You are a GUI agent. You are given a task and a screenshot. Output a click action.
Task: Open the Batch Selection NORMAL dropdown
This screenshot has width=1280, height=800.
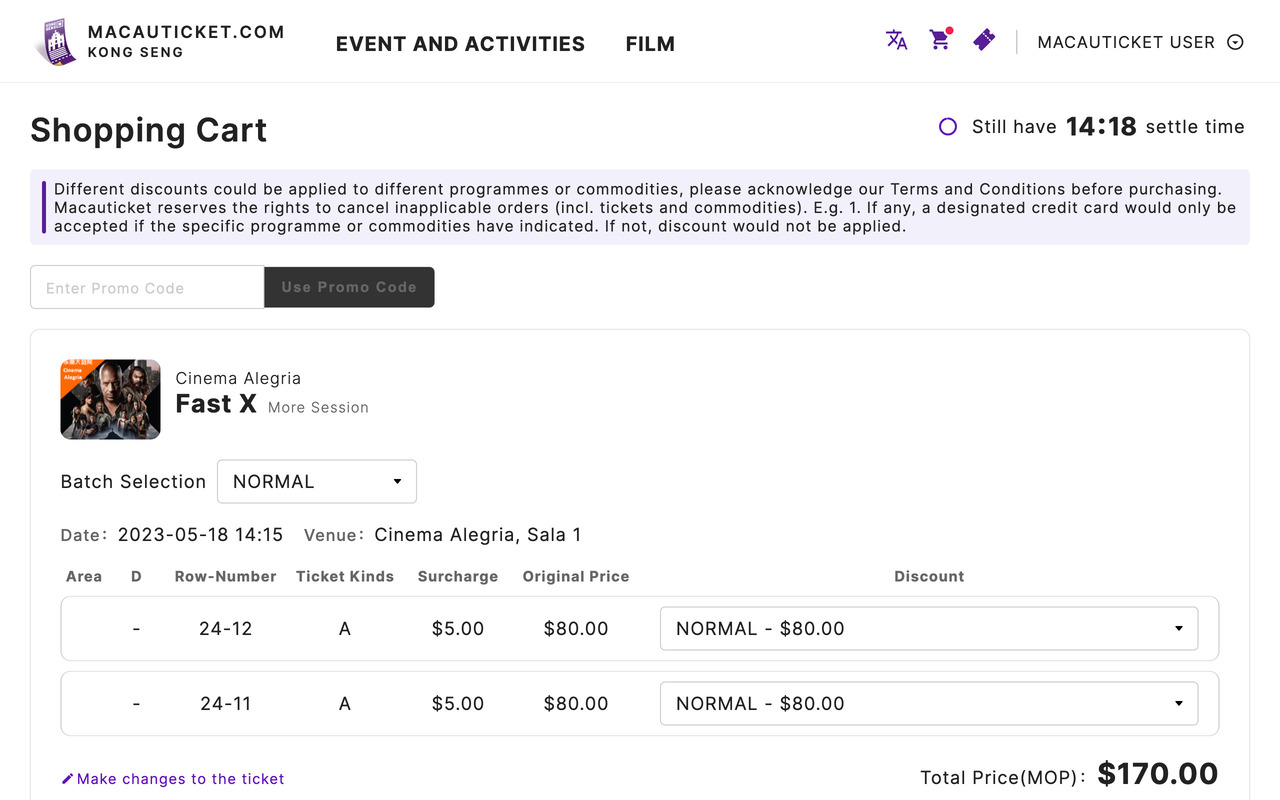(x=317, y=481)
